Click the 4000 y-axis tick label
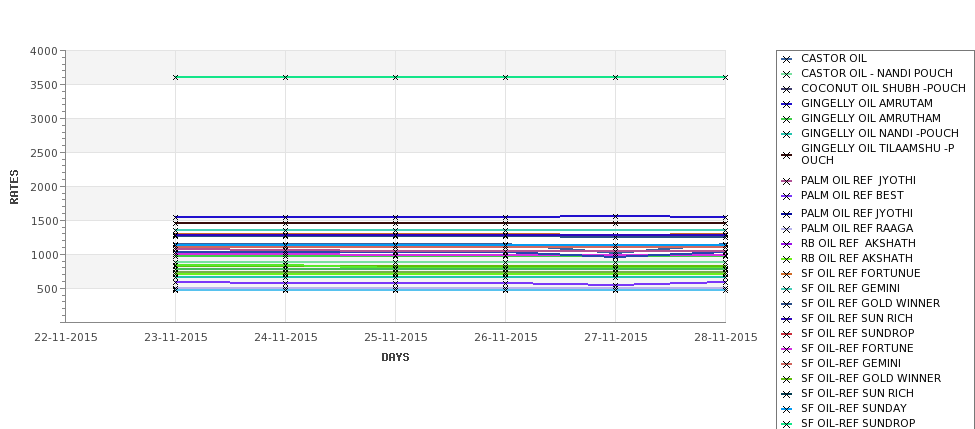 pos(44,51)
